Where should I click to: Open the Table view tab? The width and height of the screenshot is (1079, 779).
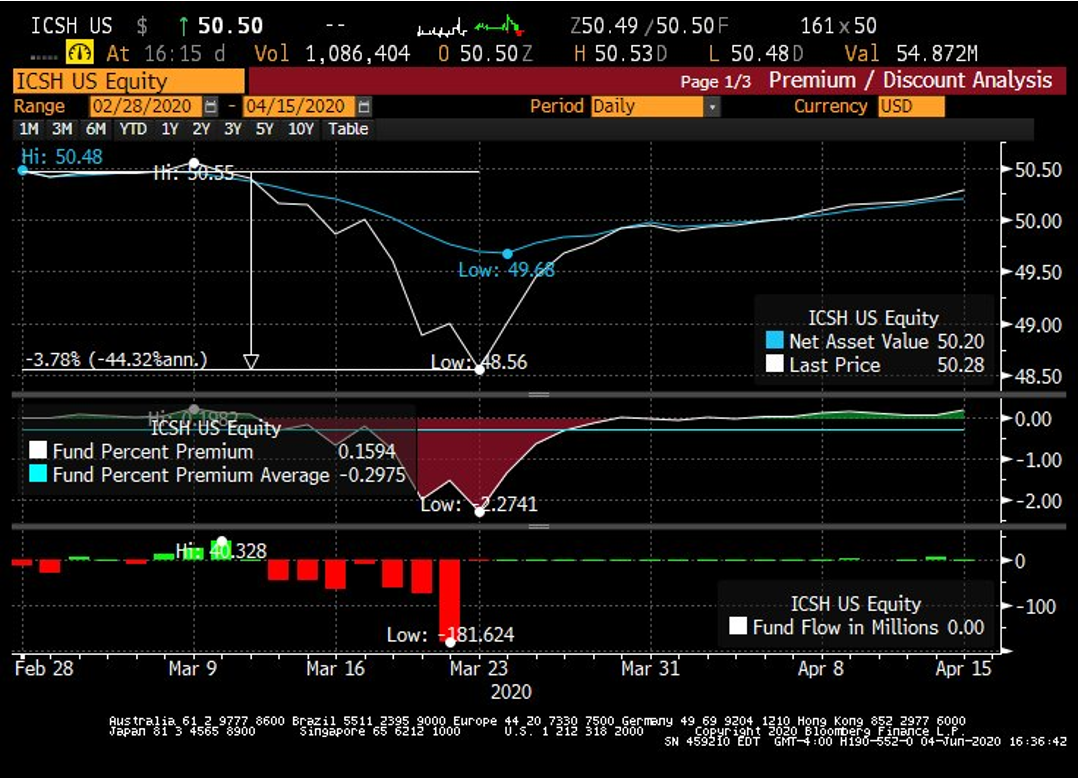coord(348,129)
